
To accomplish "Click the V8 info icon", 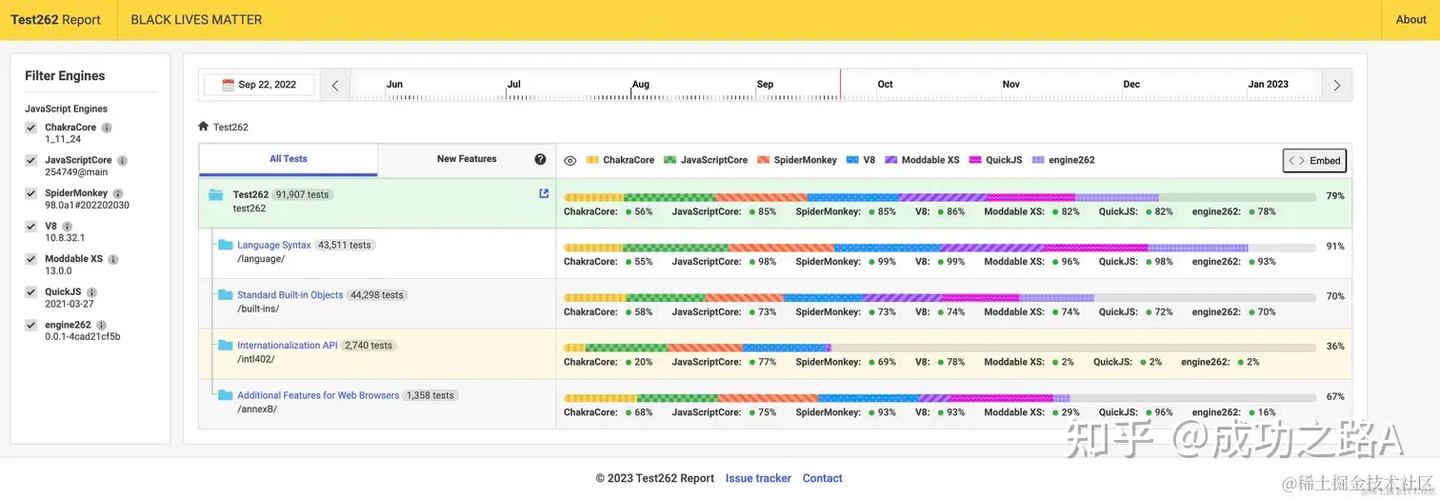I will point(67,226).
